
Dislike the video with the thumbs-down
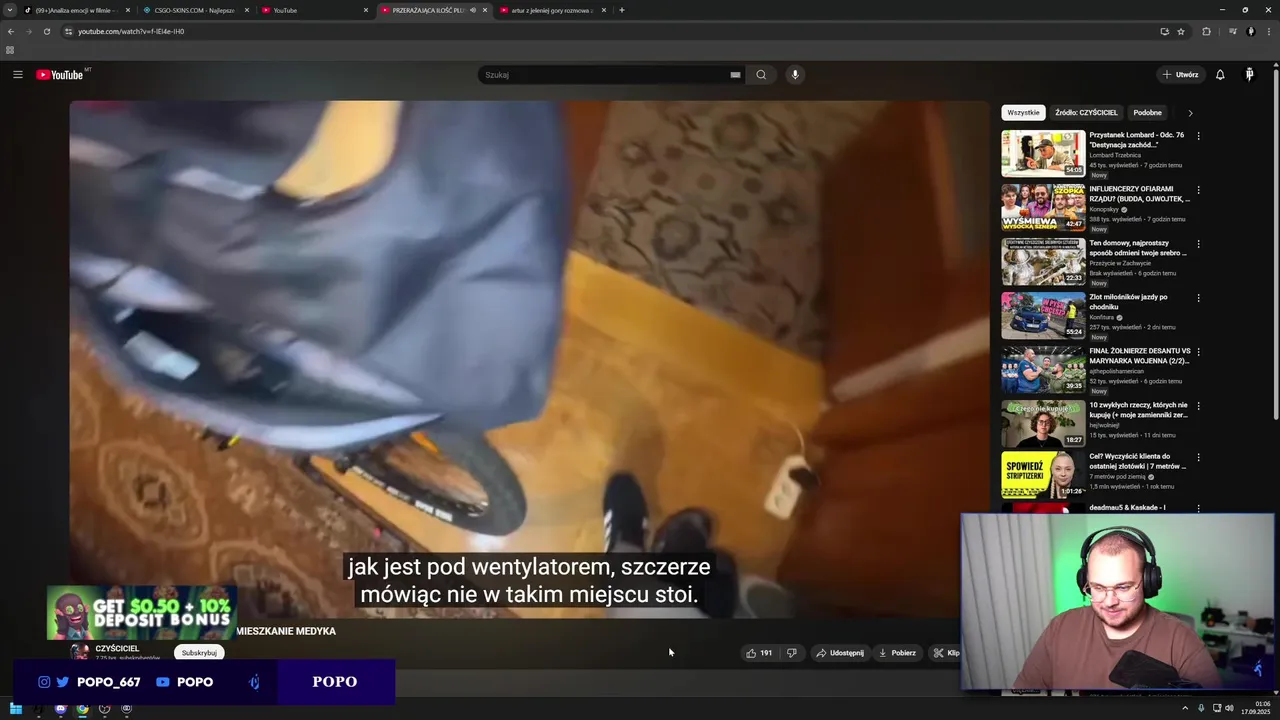792,653
